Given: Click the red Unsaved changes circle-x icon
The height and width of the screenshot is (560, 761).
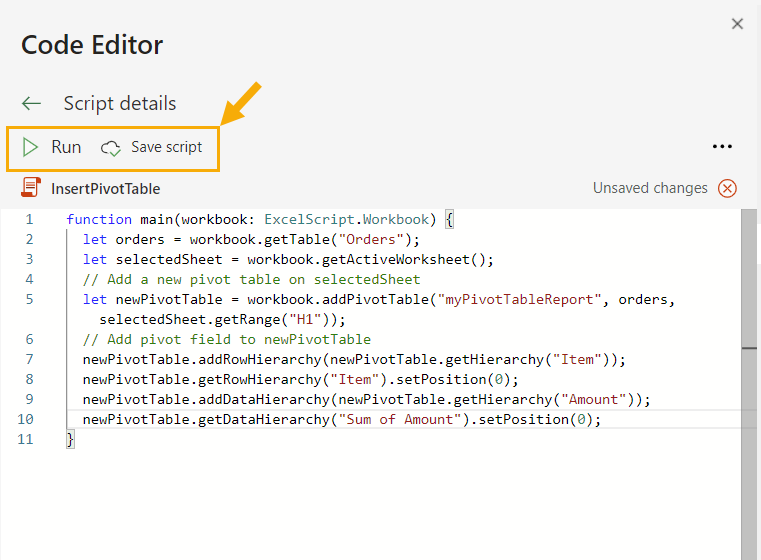Looking at the screenshot, I should tap(728, 188).
